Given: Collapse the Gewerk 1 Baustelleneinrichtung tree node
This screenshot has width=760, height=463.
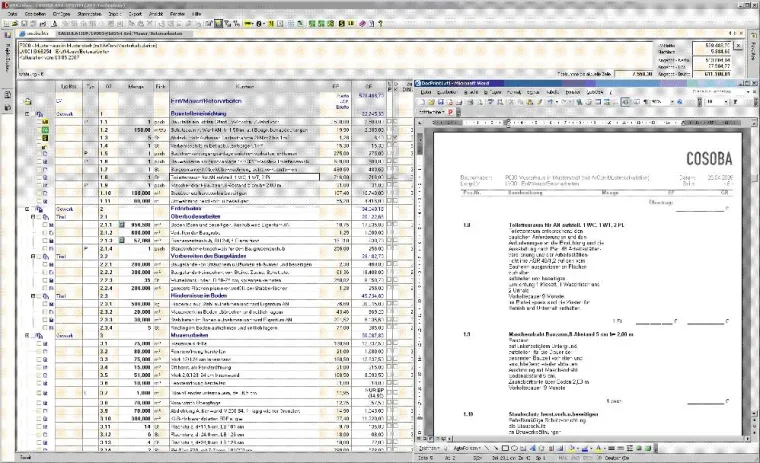Looking at the screenshot, I should (x=28, y=114).
